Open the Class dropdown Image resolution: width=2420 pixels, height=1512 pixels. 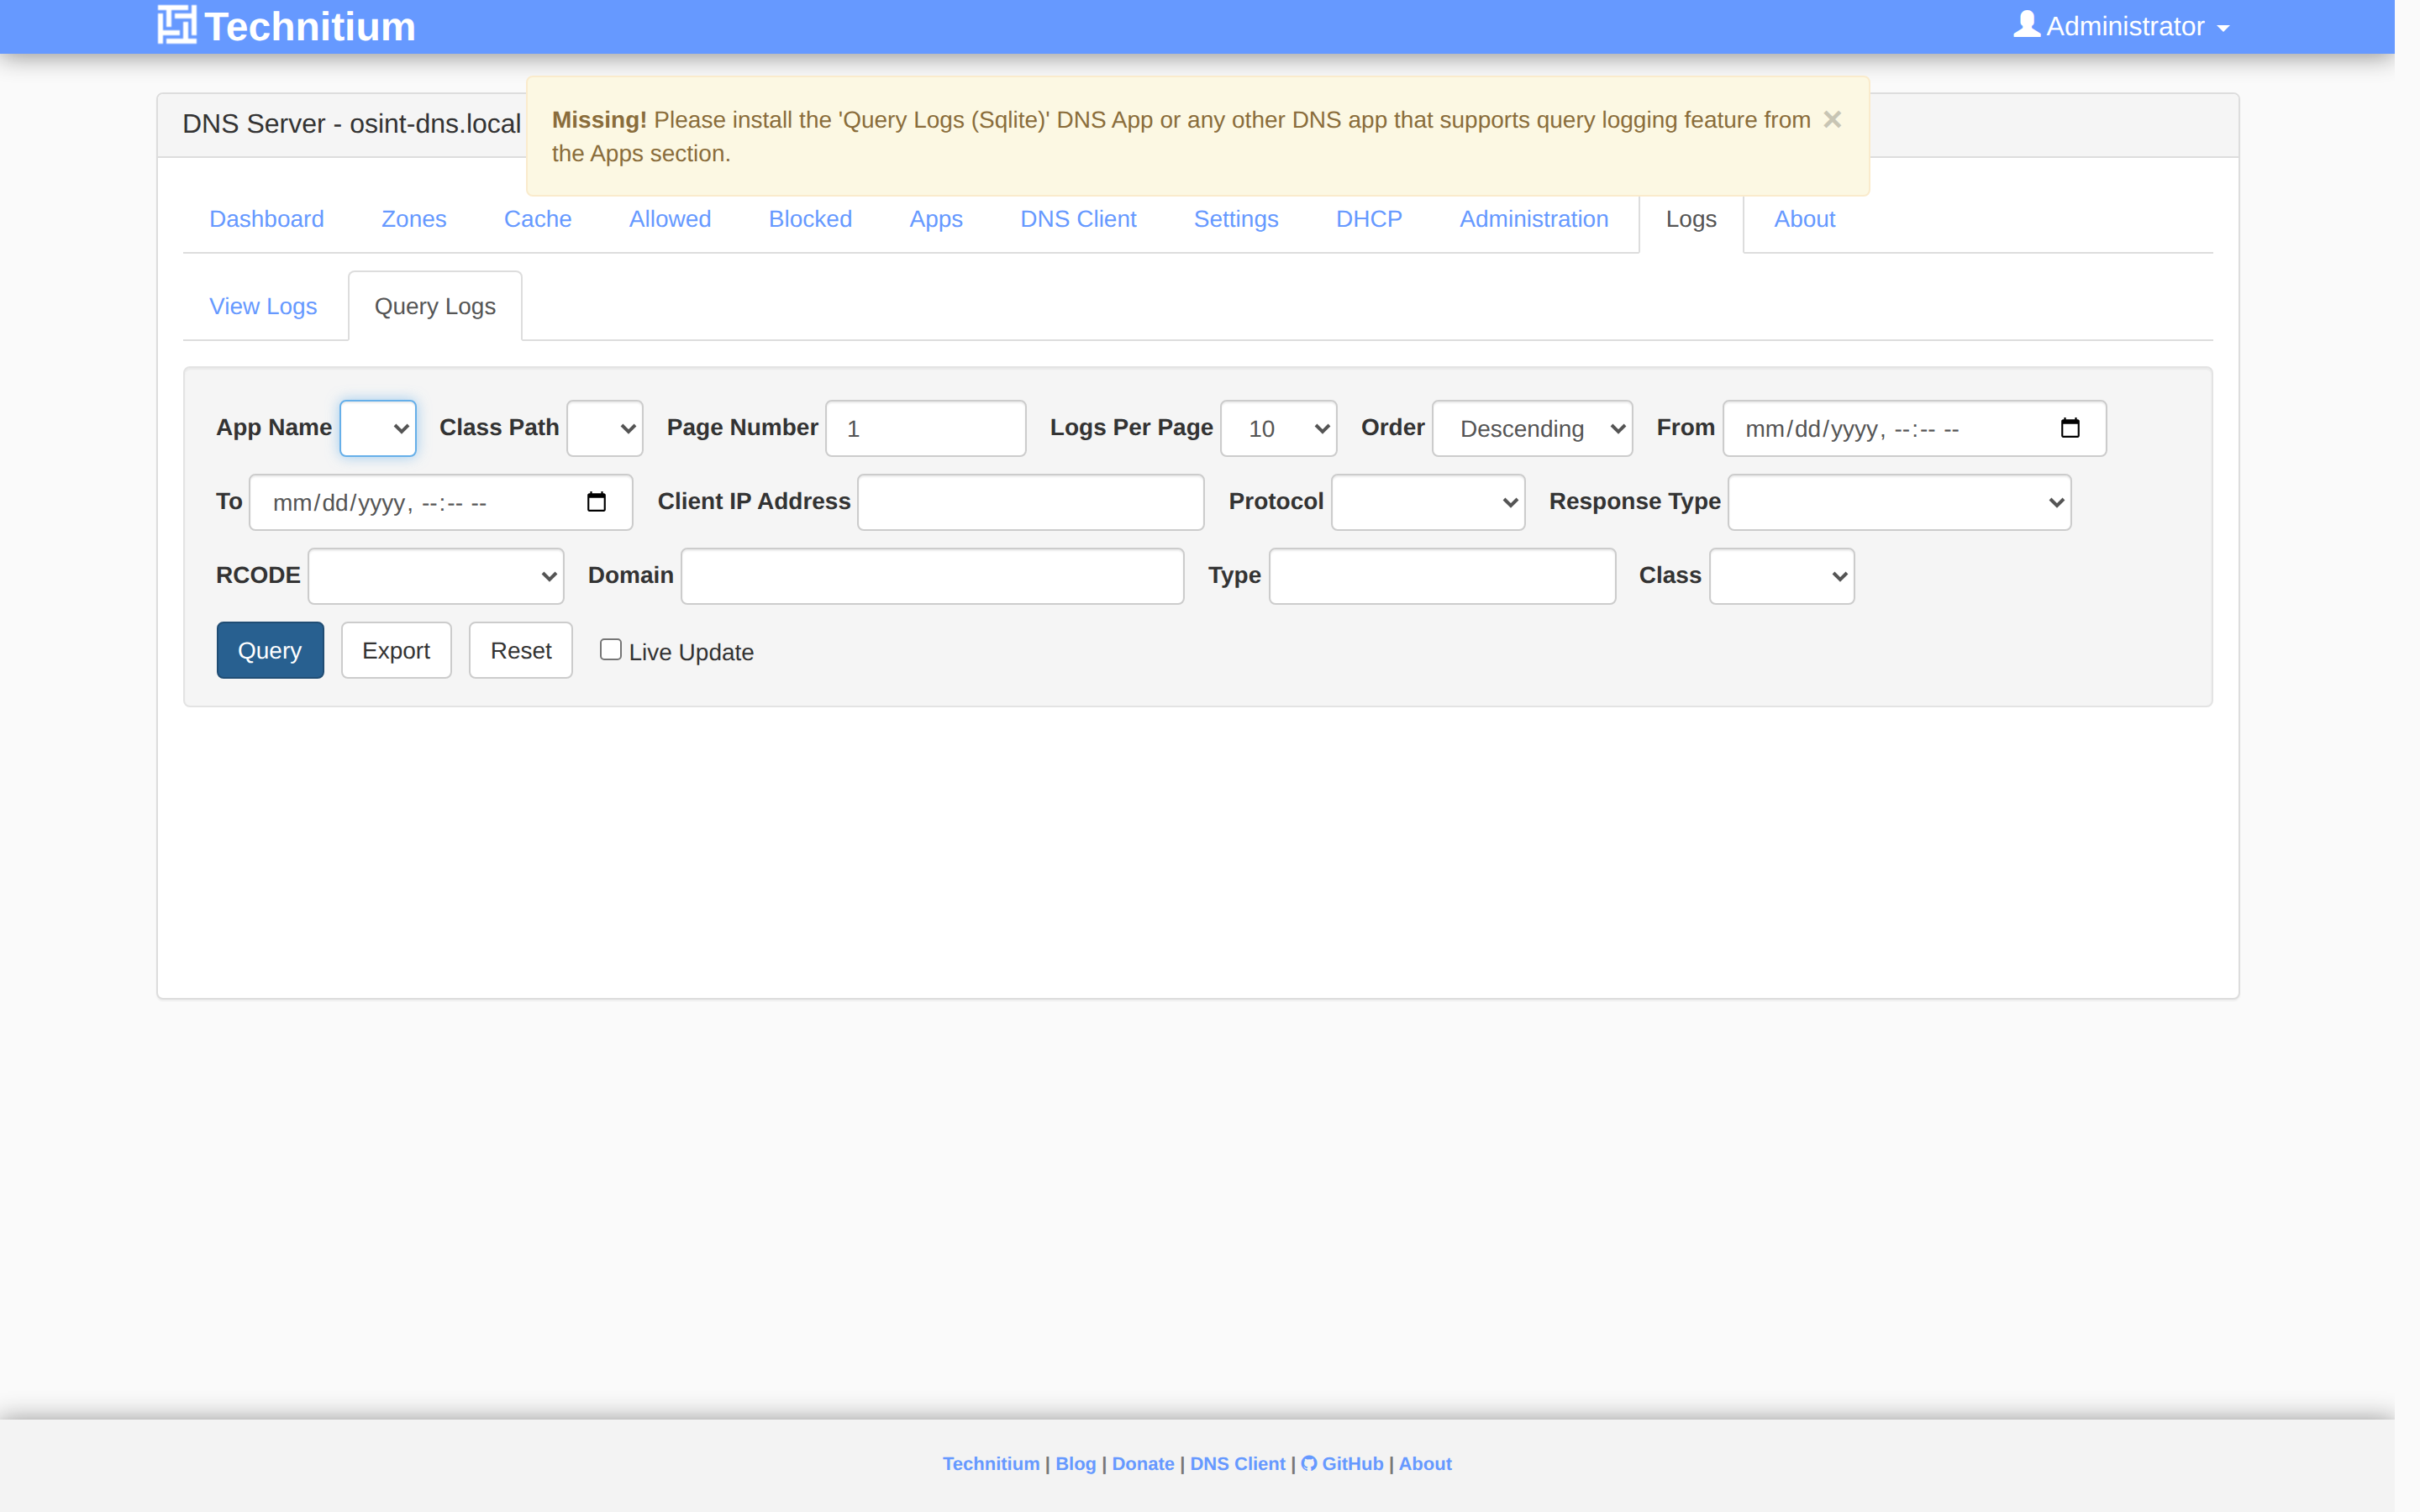coord(1782,576)
